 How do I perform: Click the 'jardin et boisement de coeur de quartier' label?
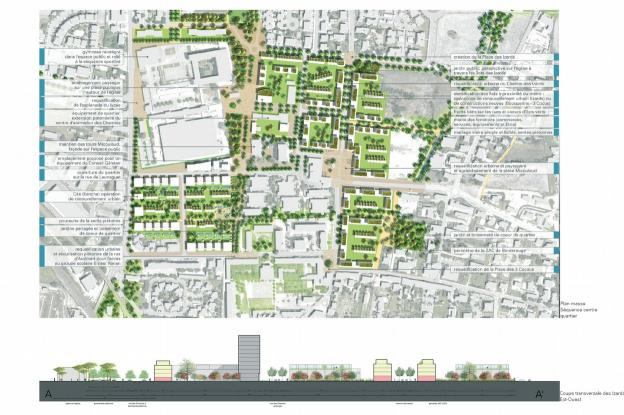click(494, 235)
